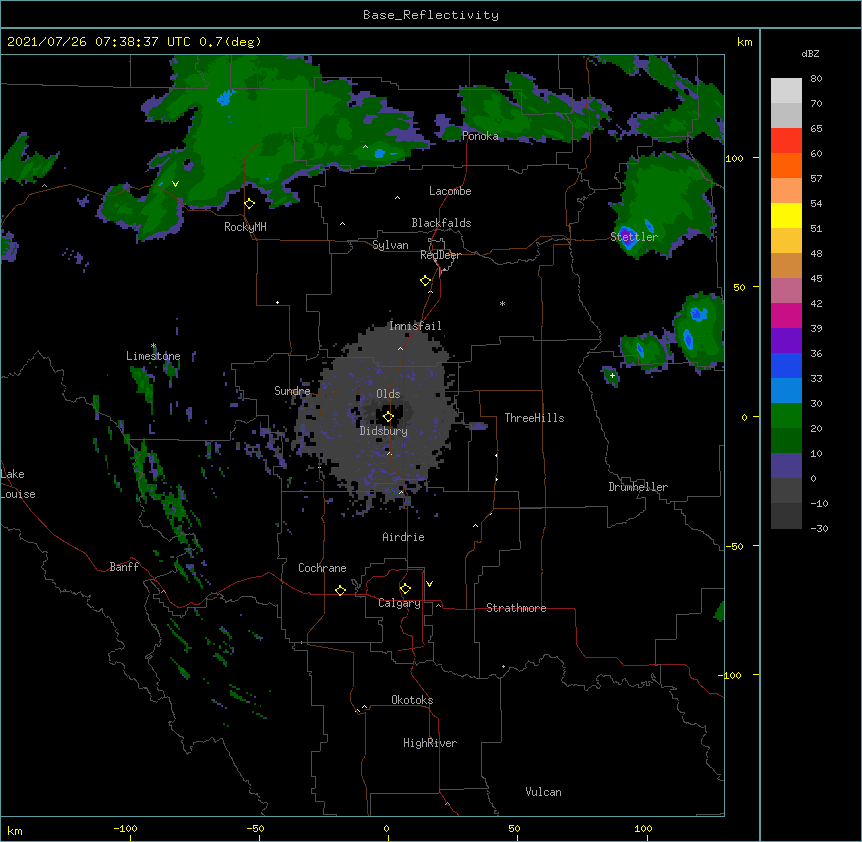Click the dBZ legend heading
Image resolution: width=862 pixels, height=842 pixels.
pos(810,54)
